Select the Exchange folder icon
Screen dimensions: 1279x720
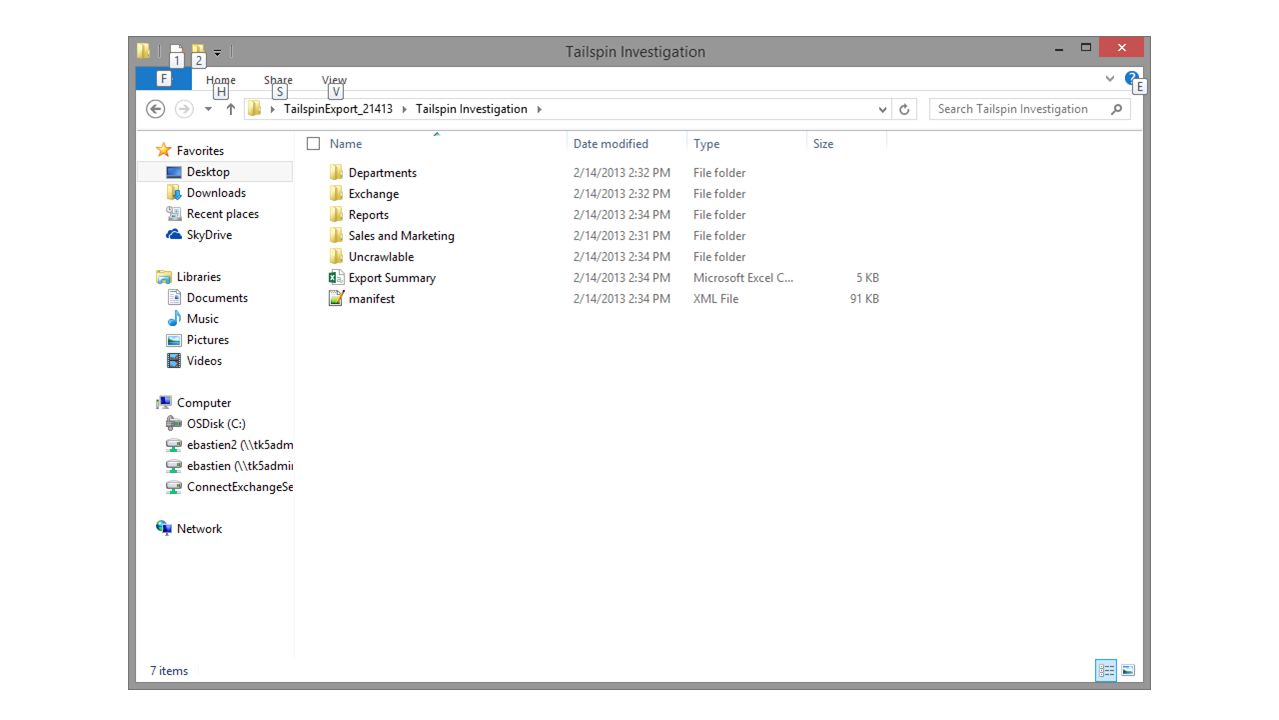click(337, 194)
